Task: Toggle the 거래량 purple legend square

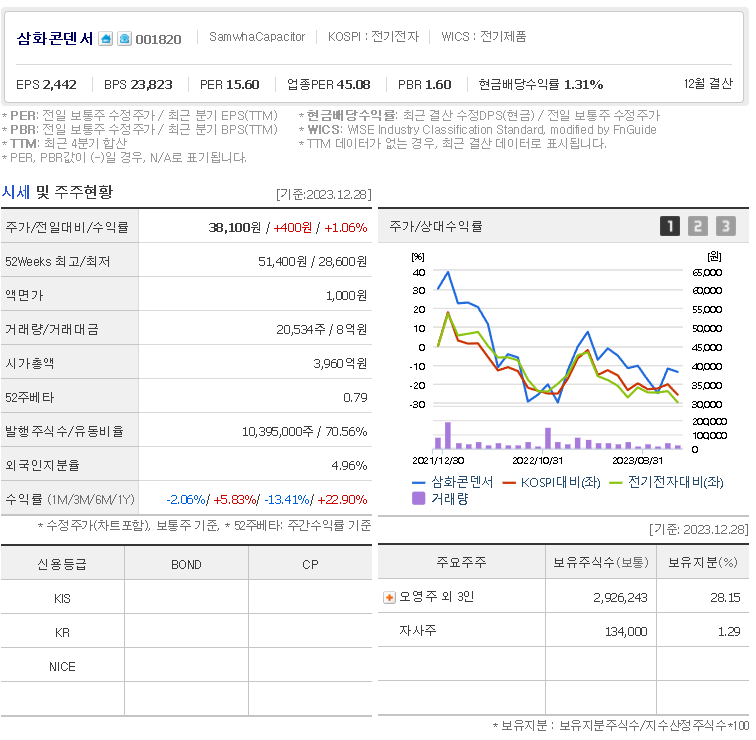Action: click(418, 498)
